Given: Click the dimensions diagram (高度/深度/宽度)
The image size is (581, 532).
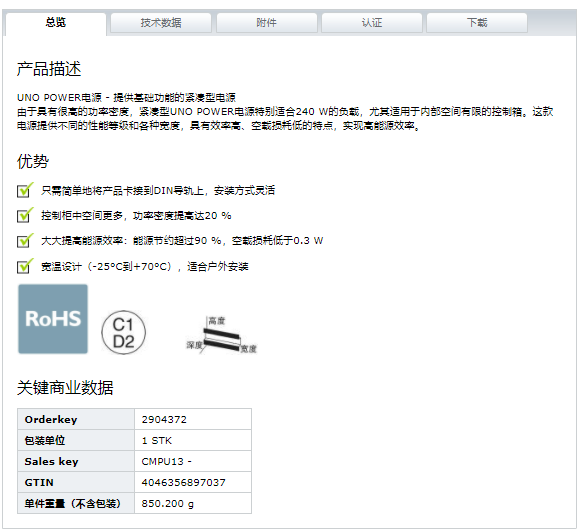Looking at the screenshot, I should [x=221, y=335].
